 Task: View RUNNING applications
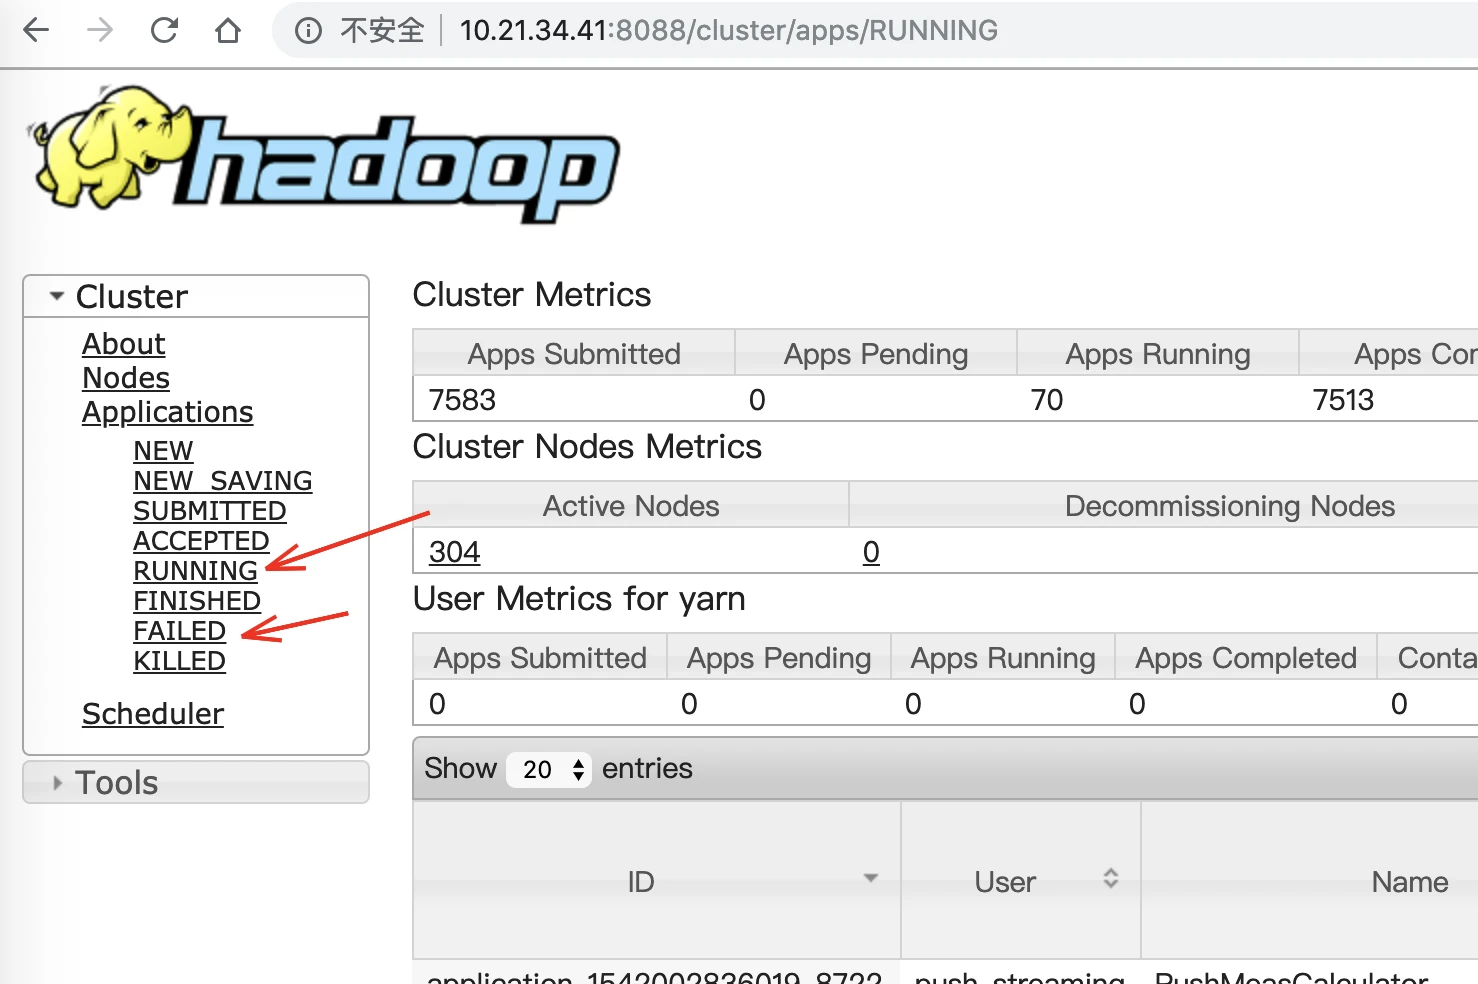click(196, 571)
